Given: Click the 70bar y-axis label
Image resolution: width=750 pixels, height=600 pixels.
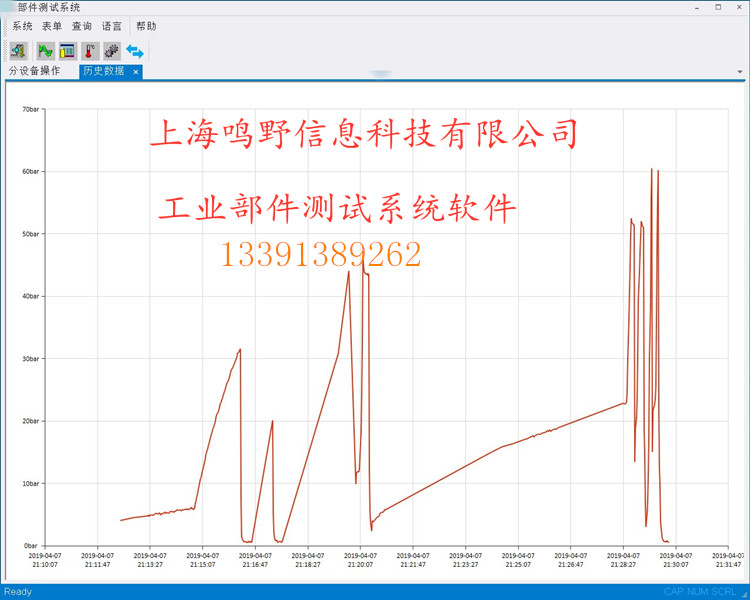Looking at the screenshot, I should click(29, 109).
